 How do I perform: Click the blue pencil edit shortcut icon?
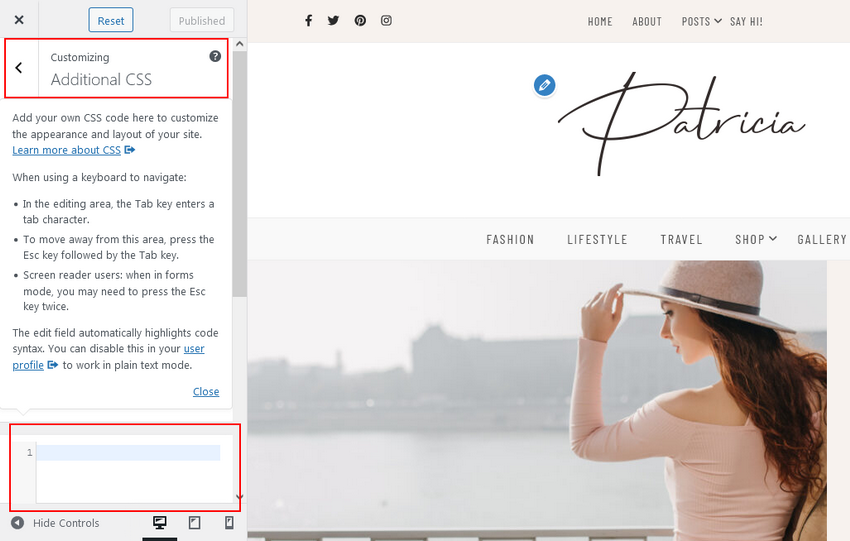click(x=544, y=85)
